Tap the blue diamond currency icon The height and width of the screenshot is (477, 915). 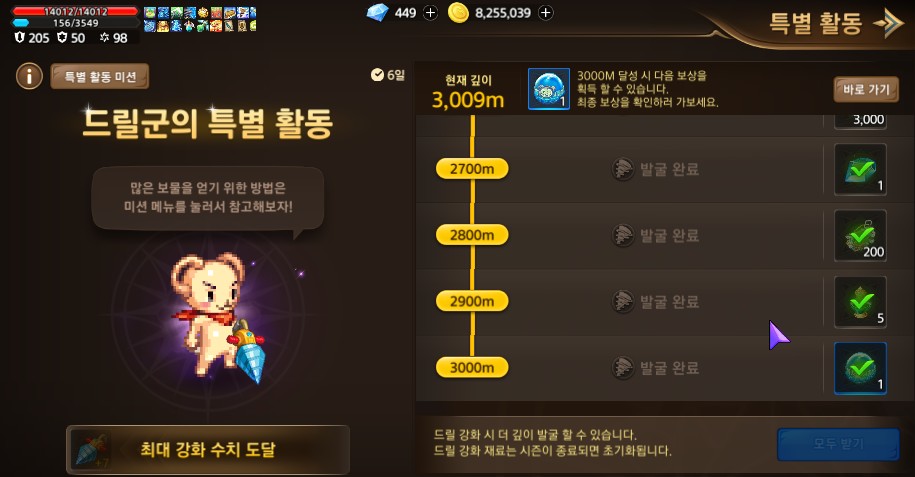click(377, 12)
